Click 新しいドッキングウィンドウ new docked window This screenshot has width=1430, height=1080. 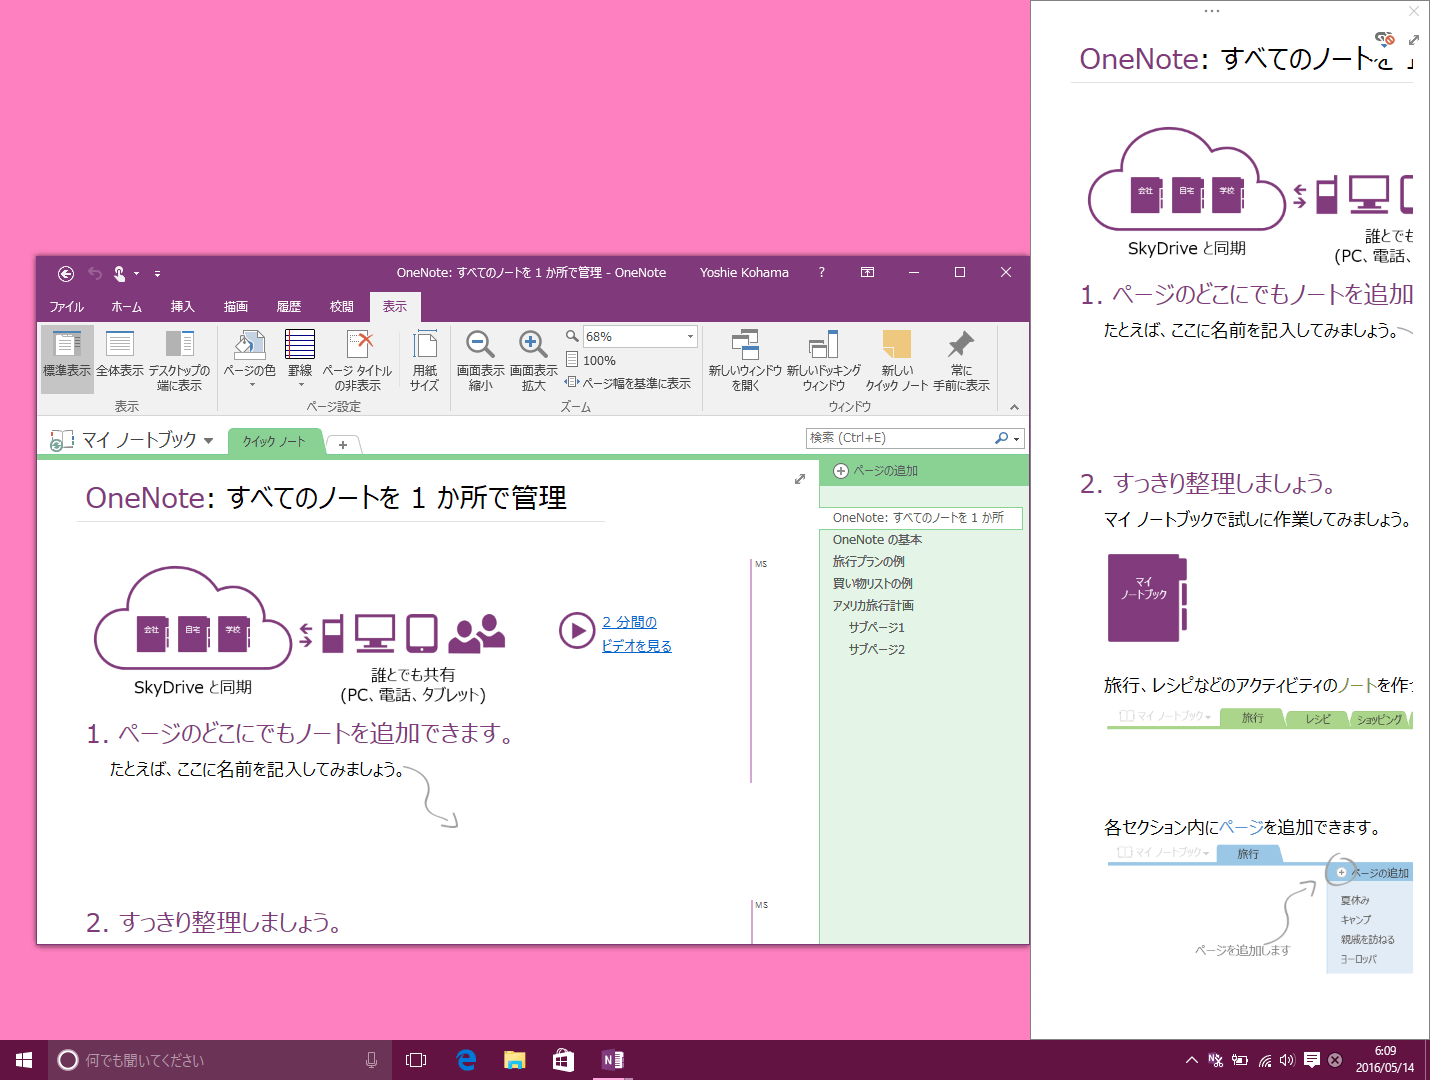pyautogui.click(x=823, y=359)
